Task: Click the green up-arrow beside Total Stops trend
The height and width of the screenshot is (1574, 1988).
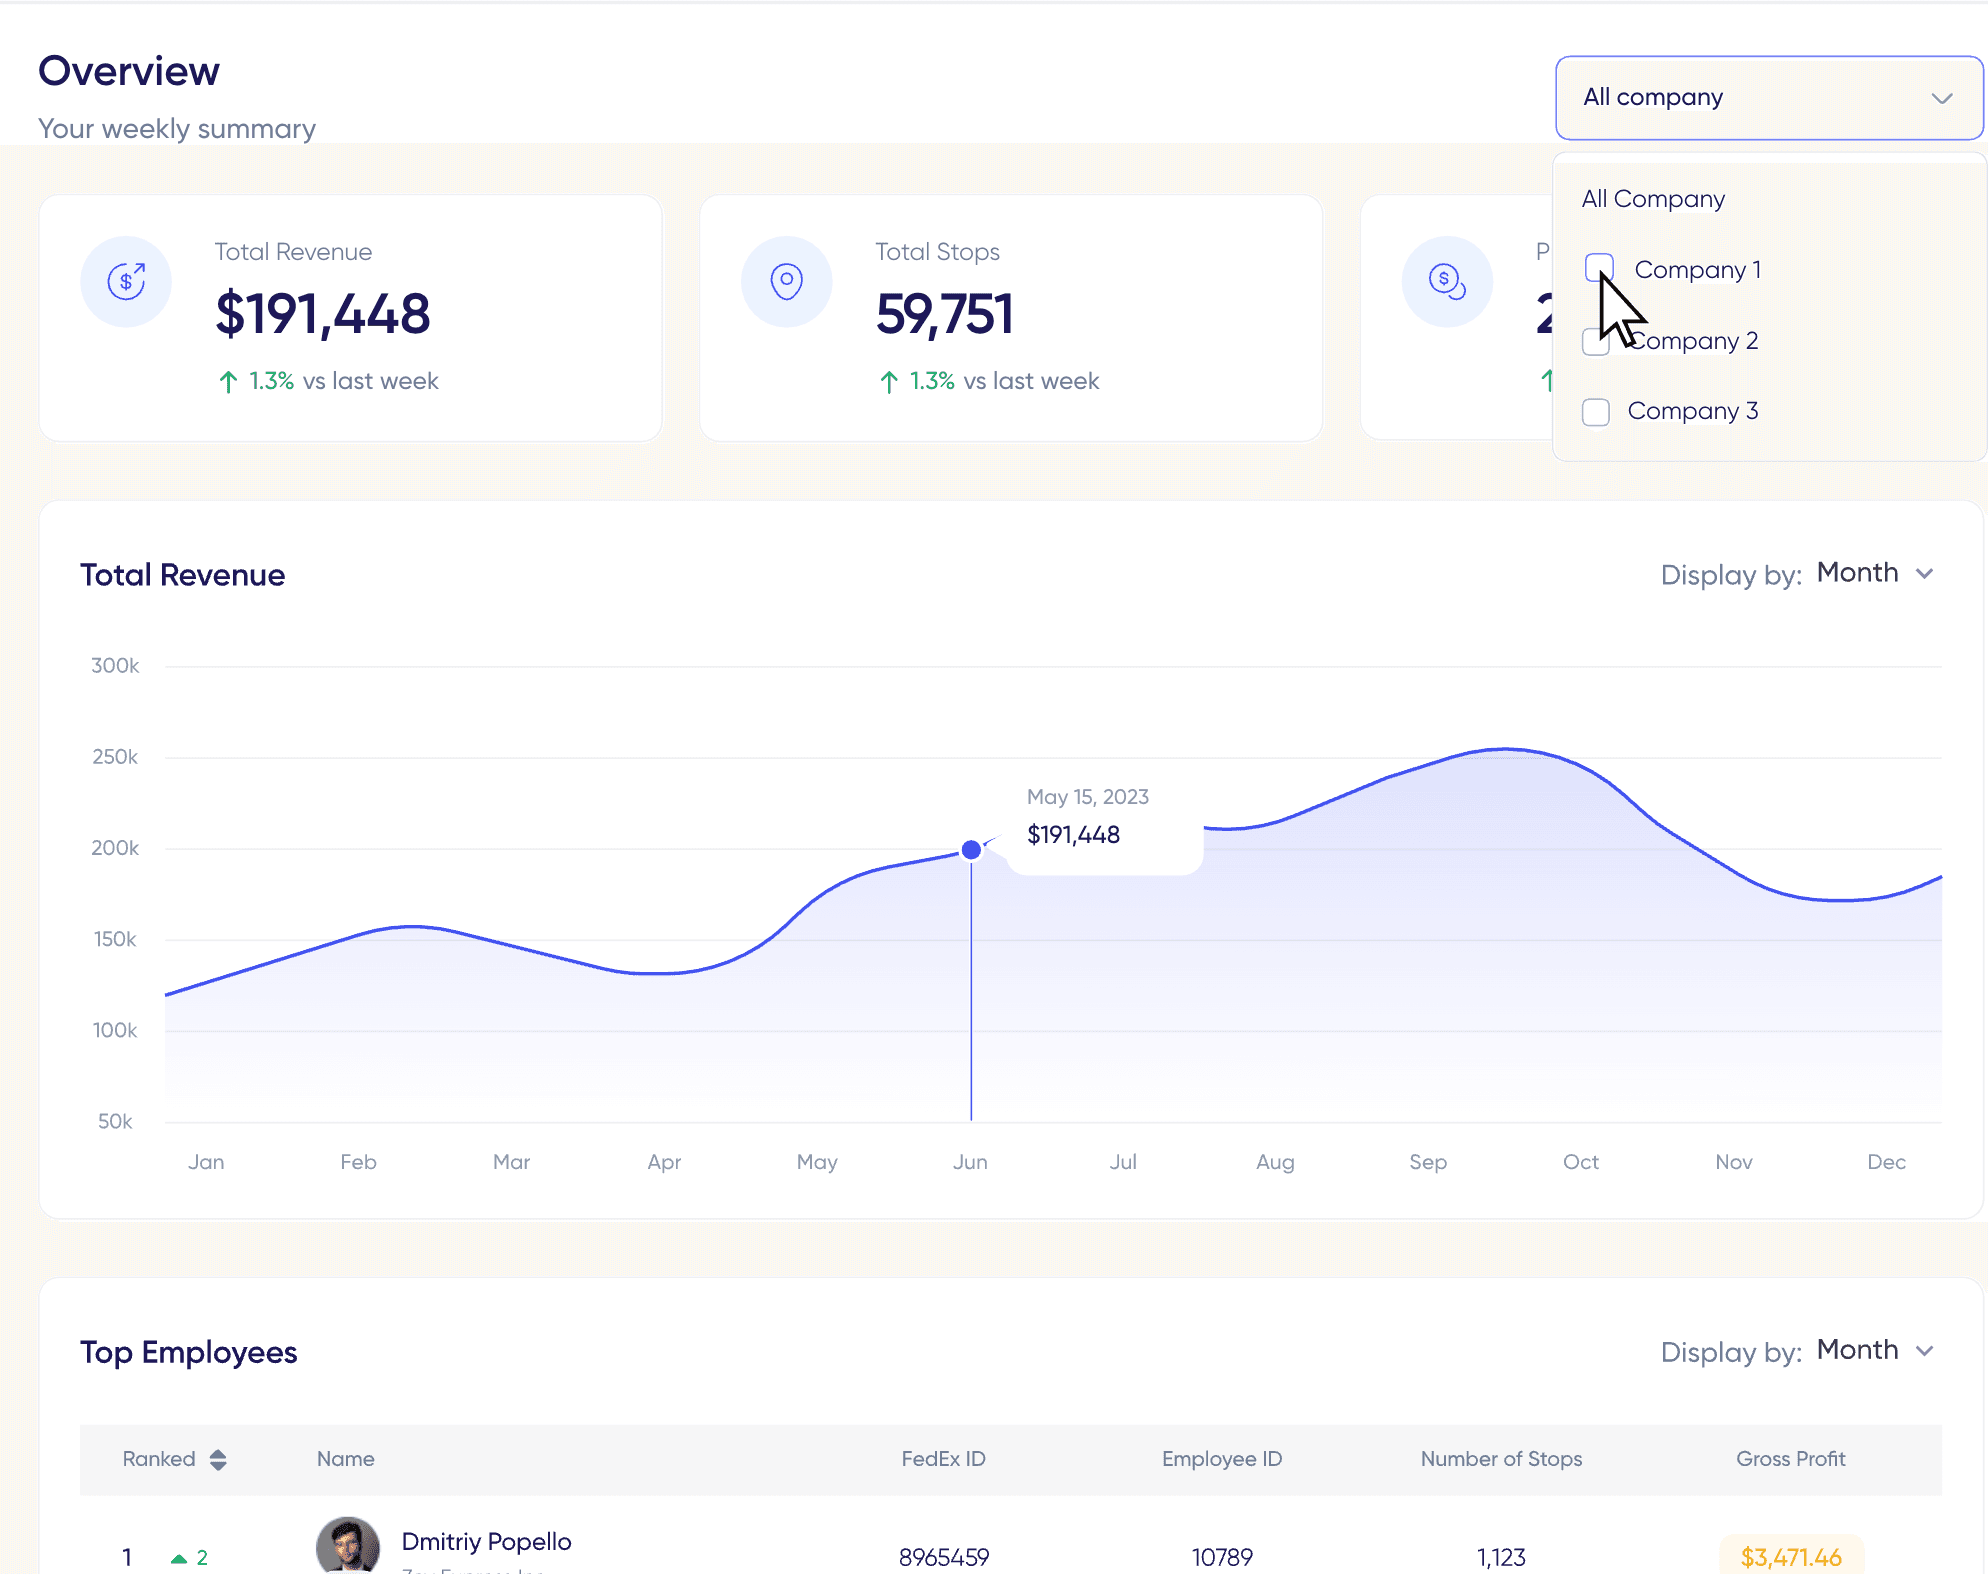Action: [889, 381]
